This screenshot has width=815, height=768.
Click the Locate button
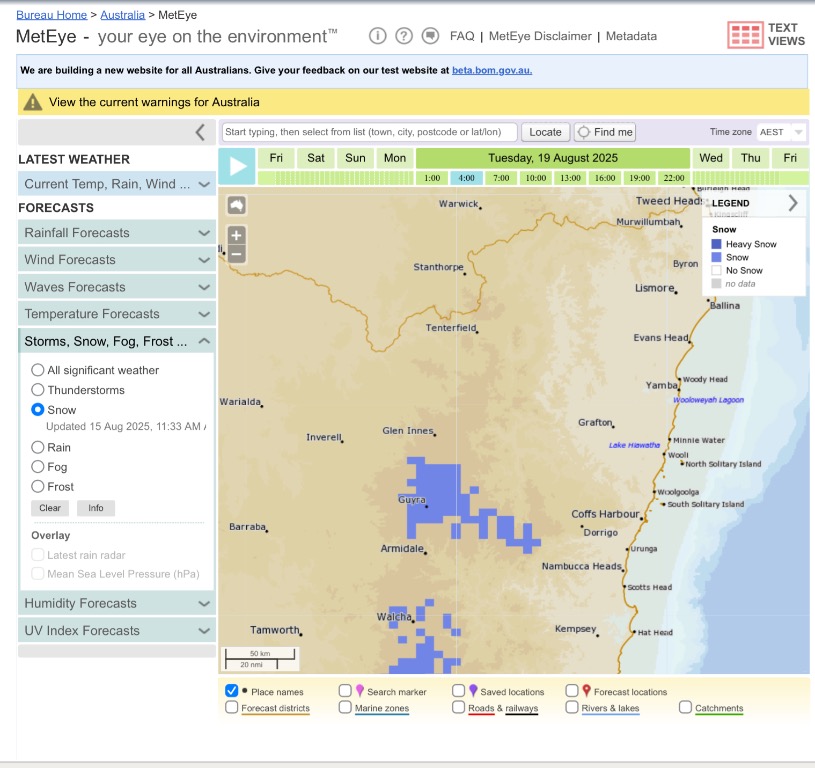pos(545,132)
